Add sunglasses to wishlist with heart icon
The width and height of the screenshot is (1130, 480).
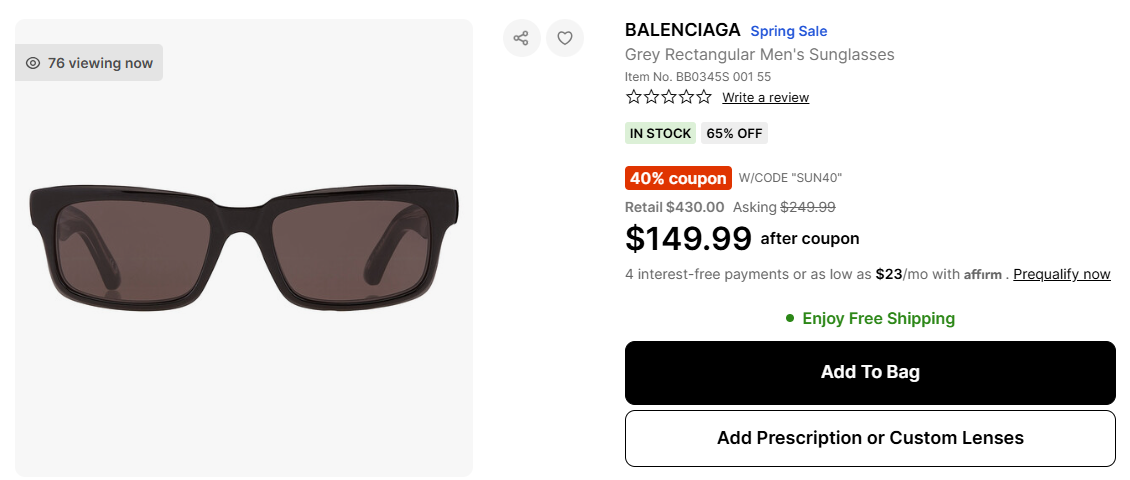tap(565, 38)
